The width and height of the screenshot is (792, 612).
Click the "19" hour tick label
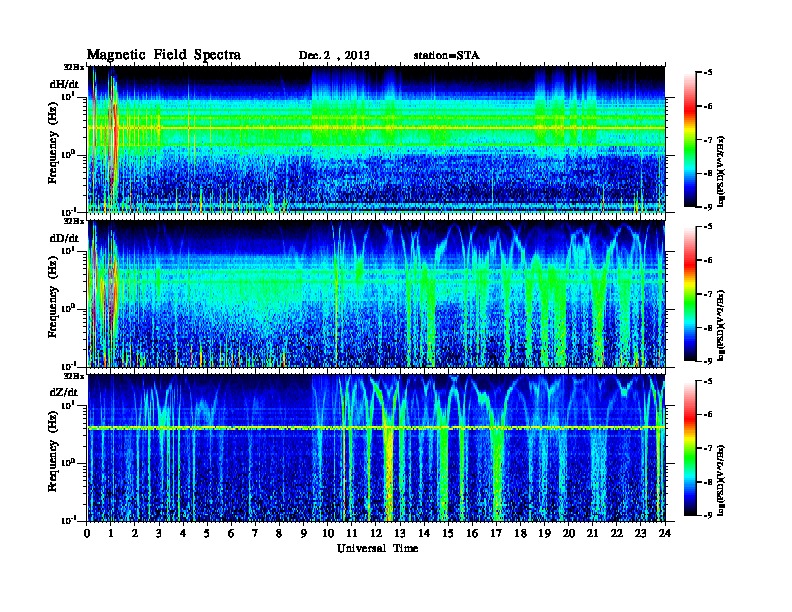(544, 534)
